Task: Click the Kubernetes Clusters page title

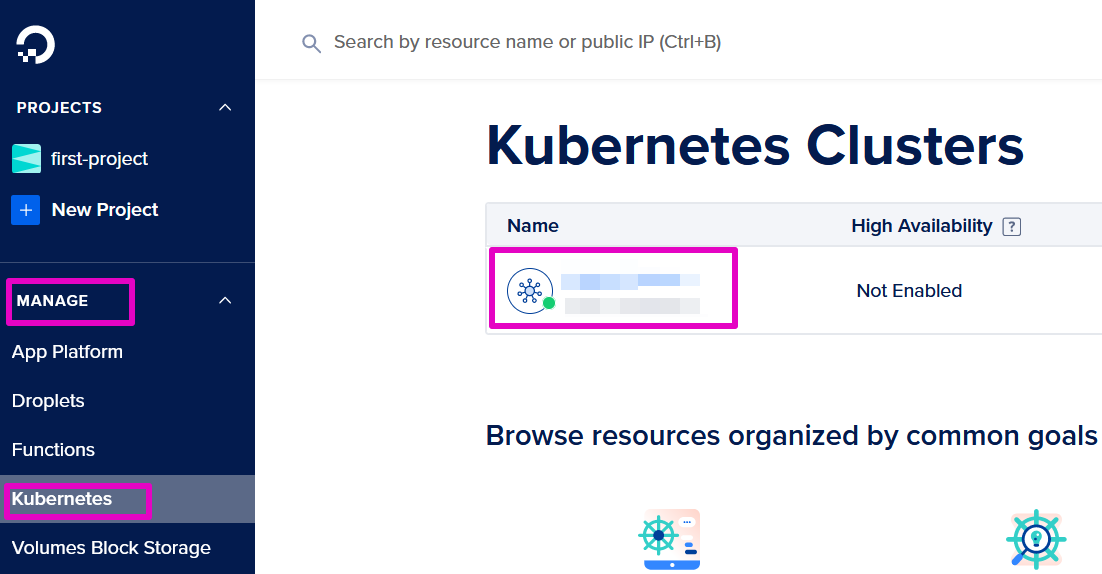Action: (755, 145)
